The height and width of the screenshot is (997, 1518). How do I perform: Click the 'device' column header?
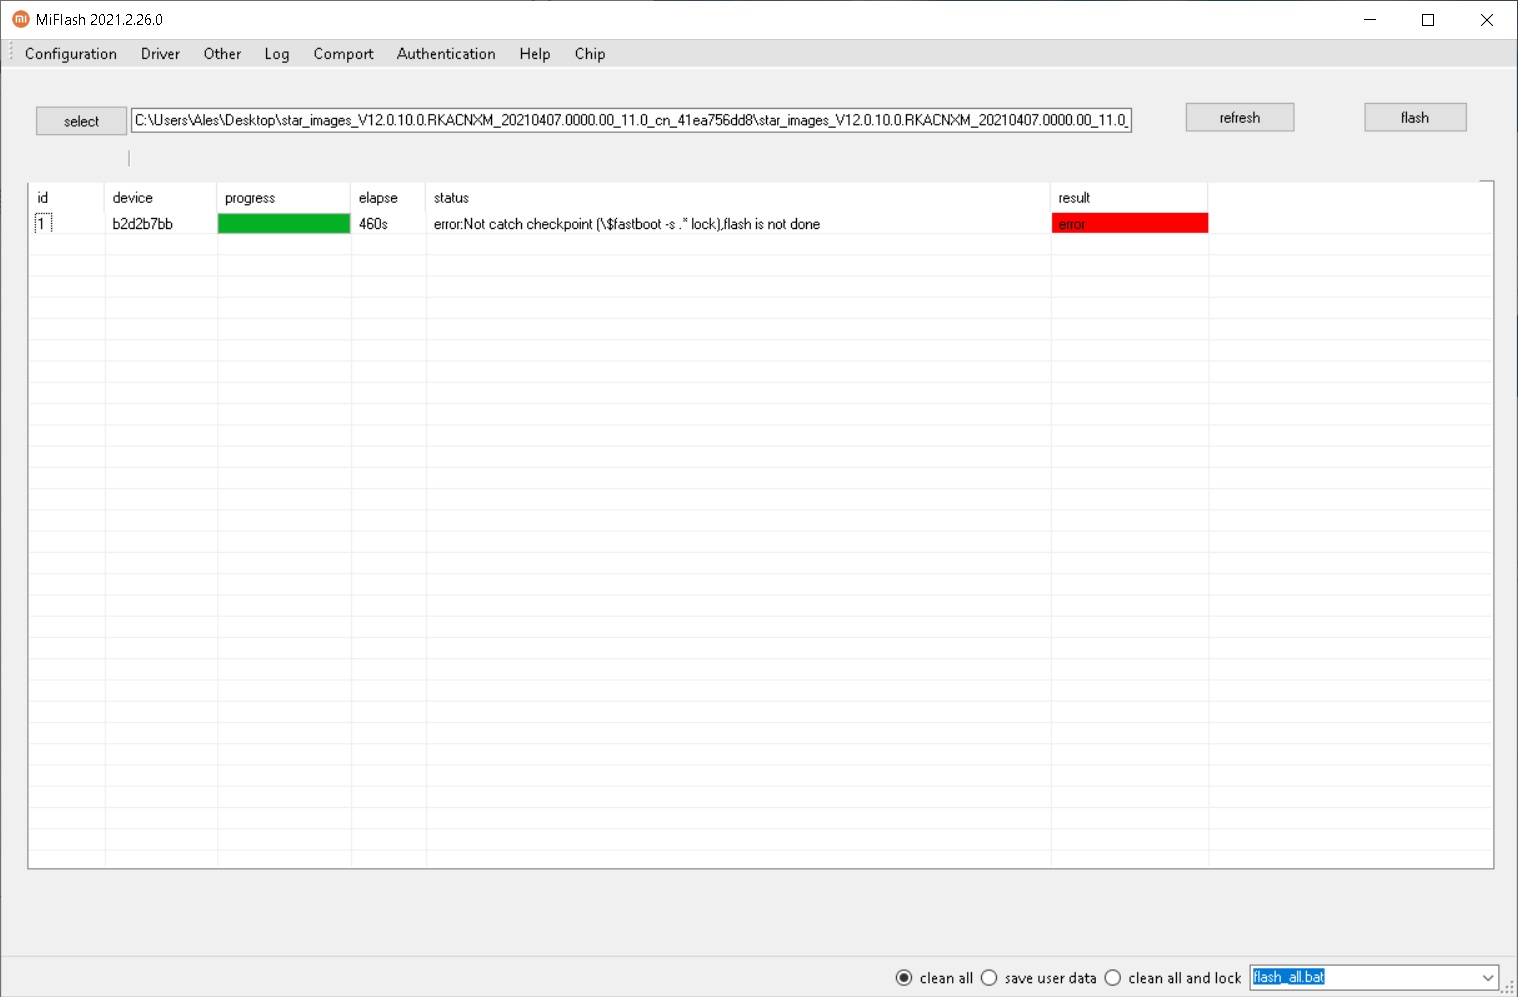tap(160, 198)
